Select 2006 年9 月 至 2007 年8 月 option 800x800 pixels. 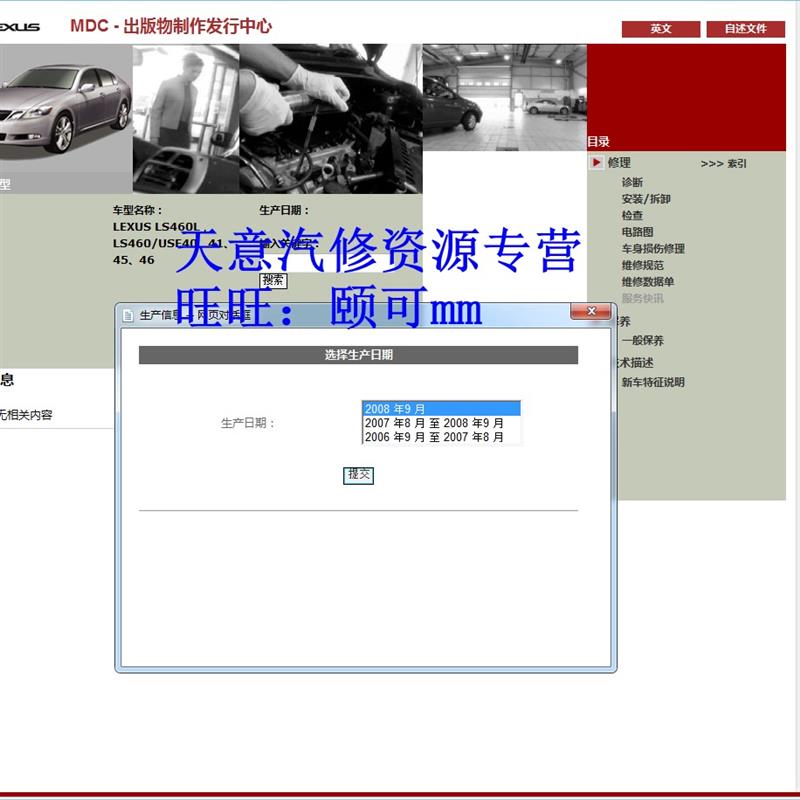click(x=441, y=437)
